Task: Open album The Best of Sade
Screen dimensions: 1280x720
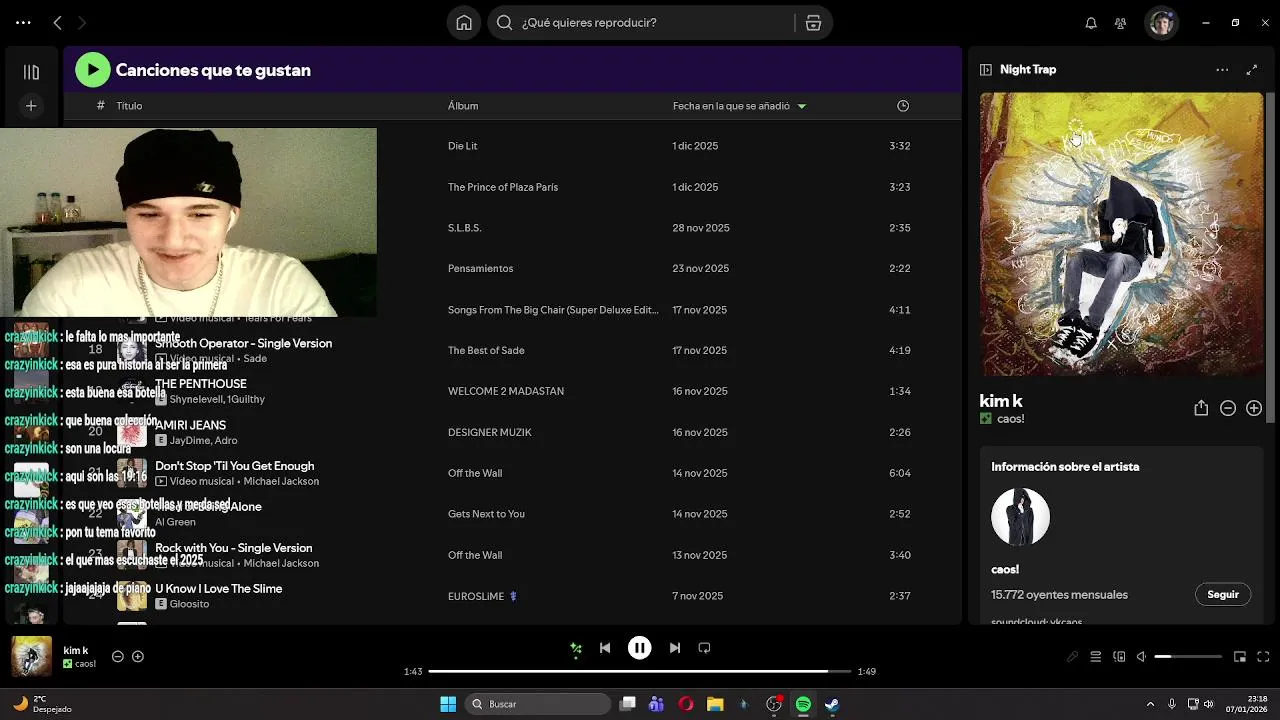Action: tap(486, 350)
